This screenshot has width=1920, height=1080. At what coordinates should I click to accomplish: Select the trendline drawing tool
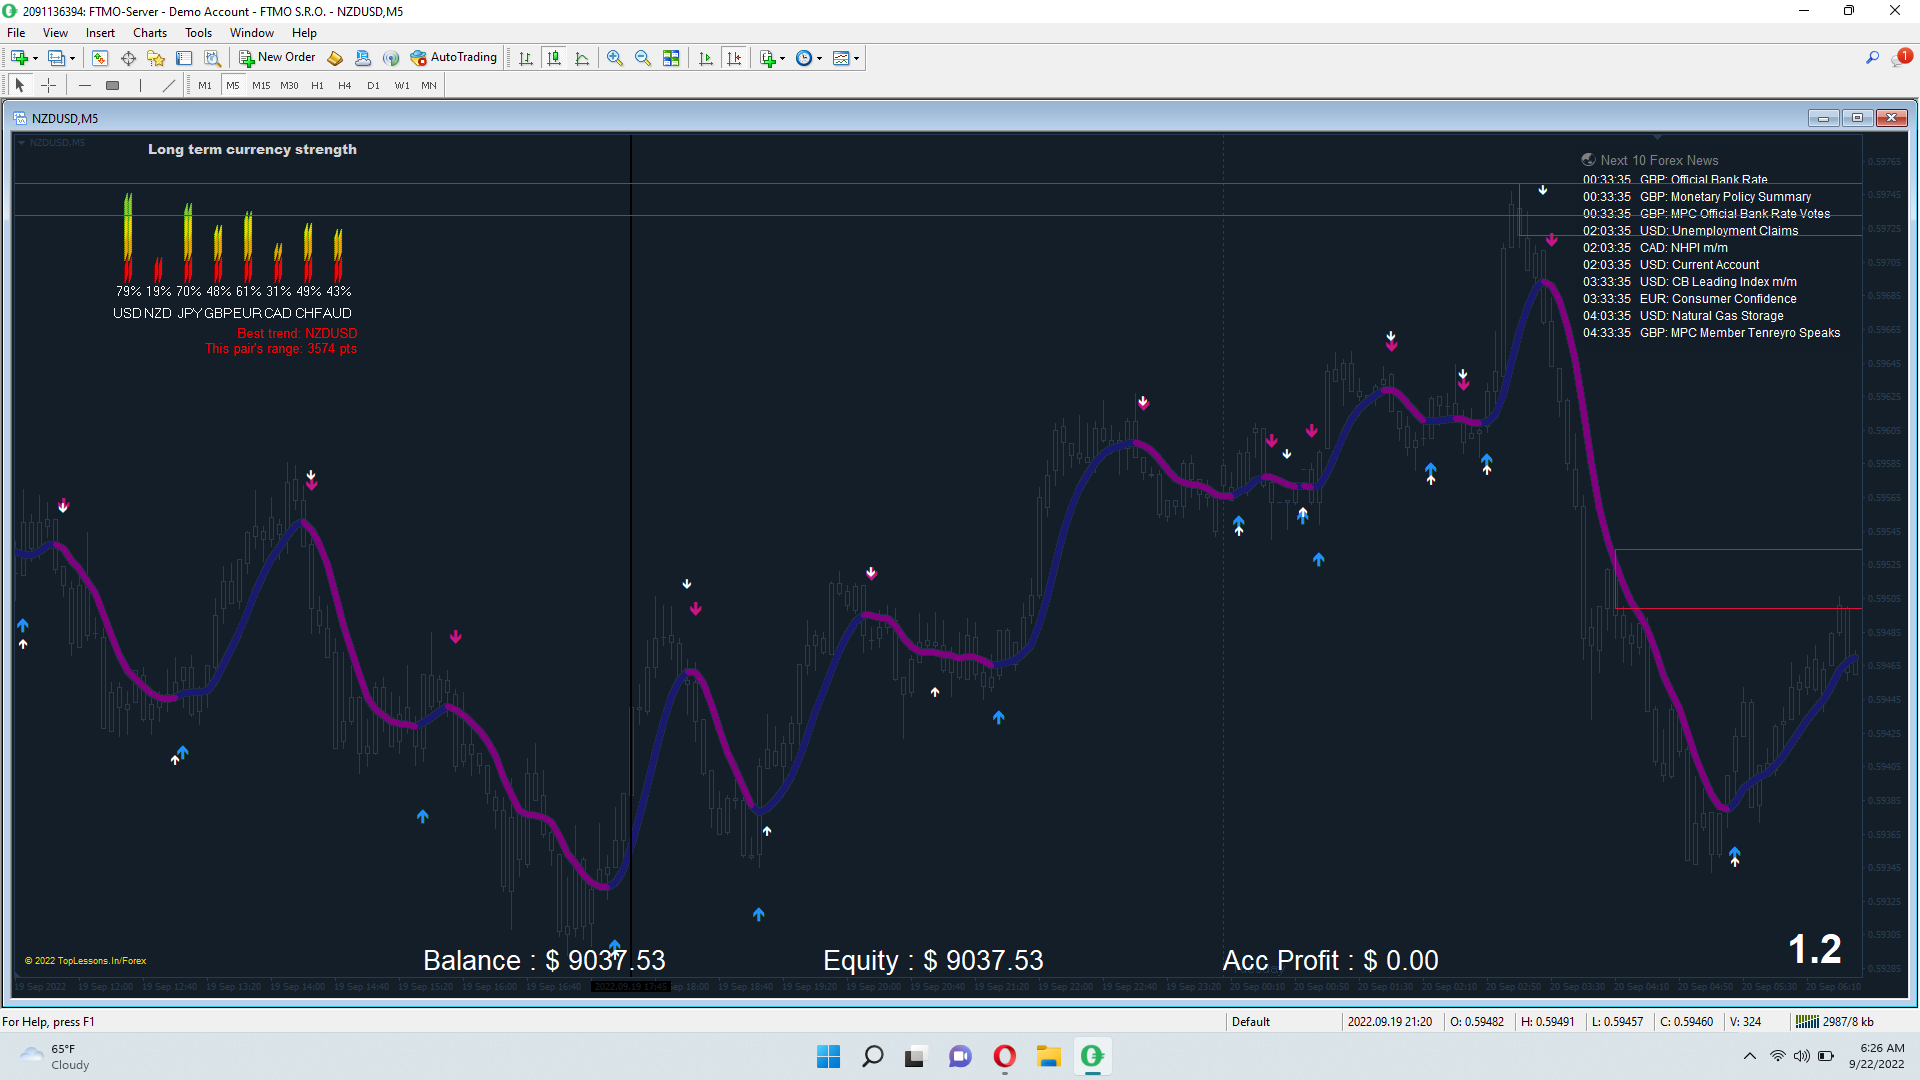(168, 85)
